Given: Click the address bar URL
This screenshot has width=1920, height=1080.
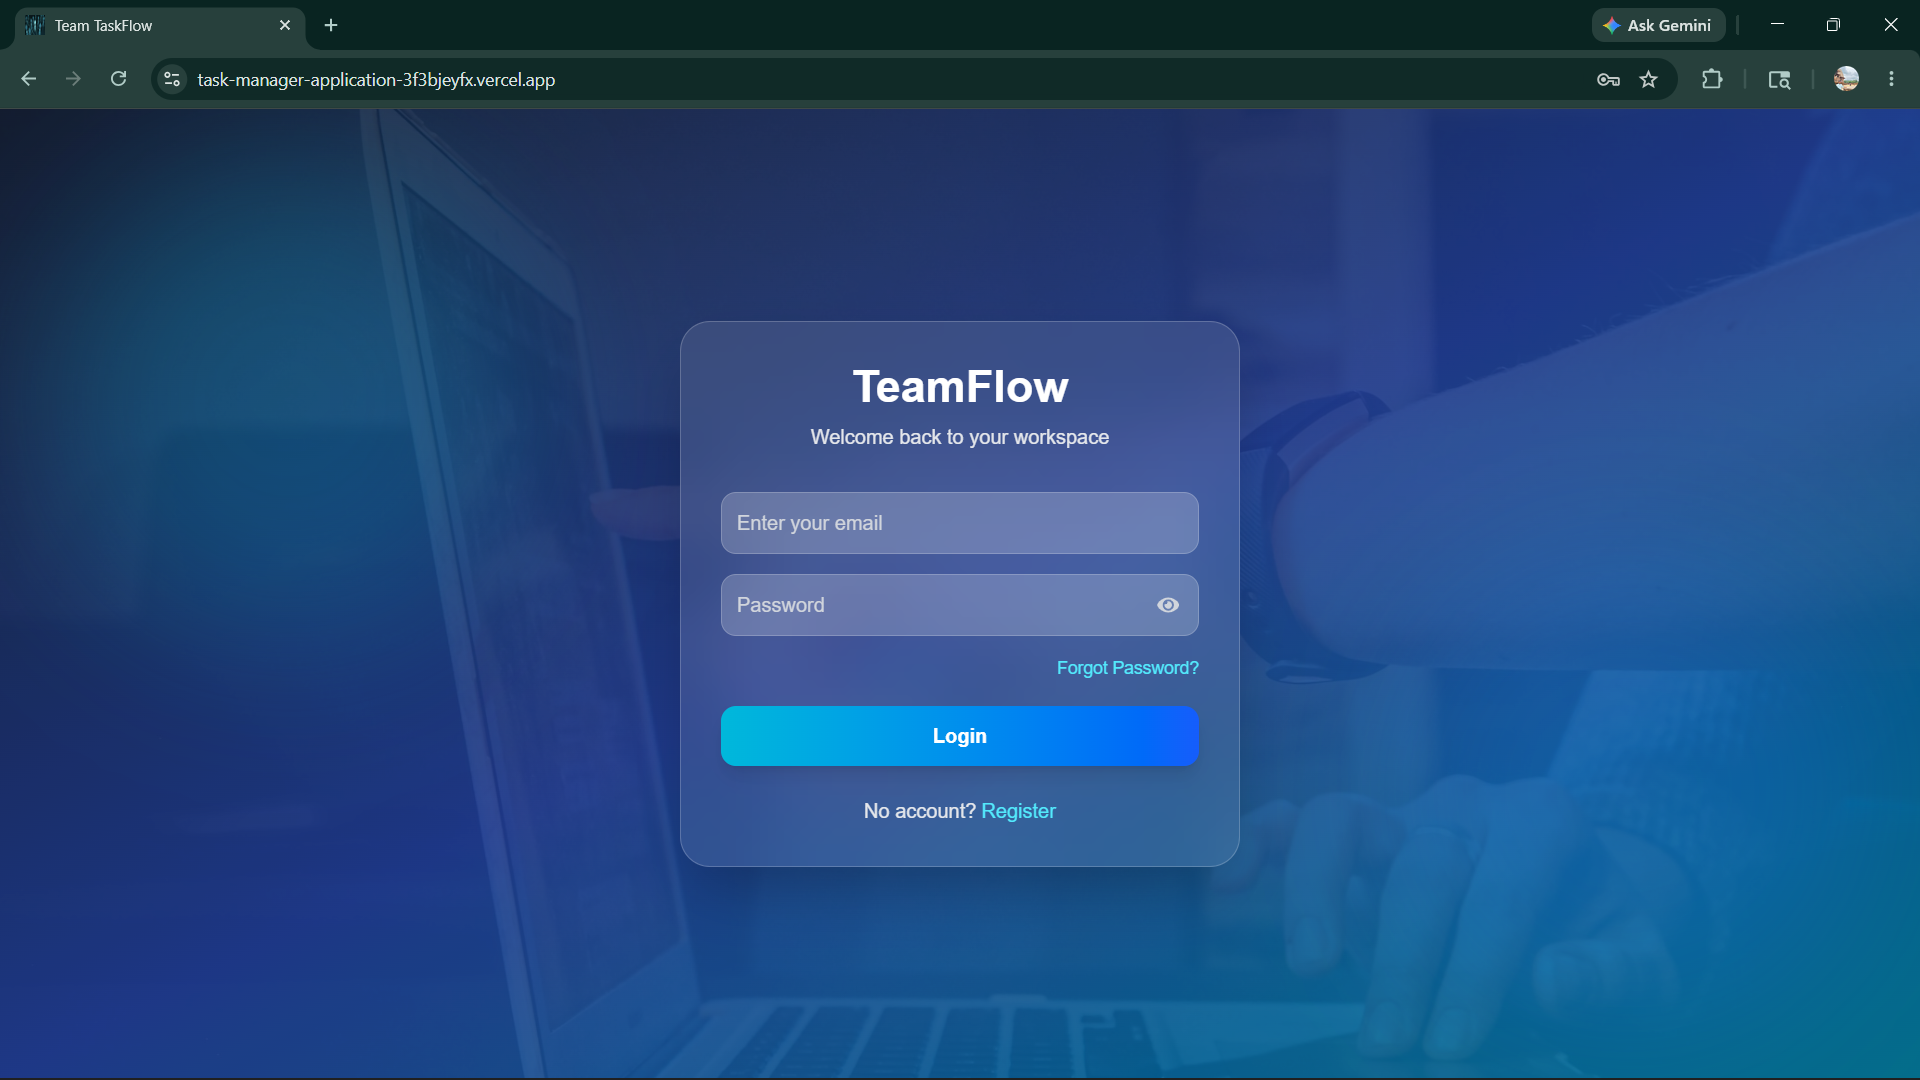Looking at the screenshot, I should 376,79.
